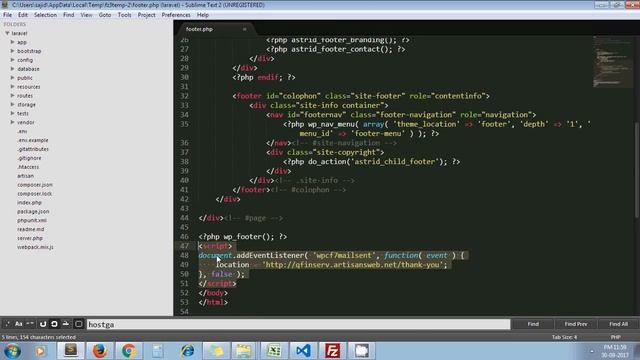Screen dimensions: 640x360
Task: Toggle case sensitive Aa option
Action: [x=19, y=324]
